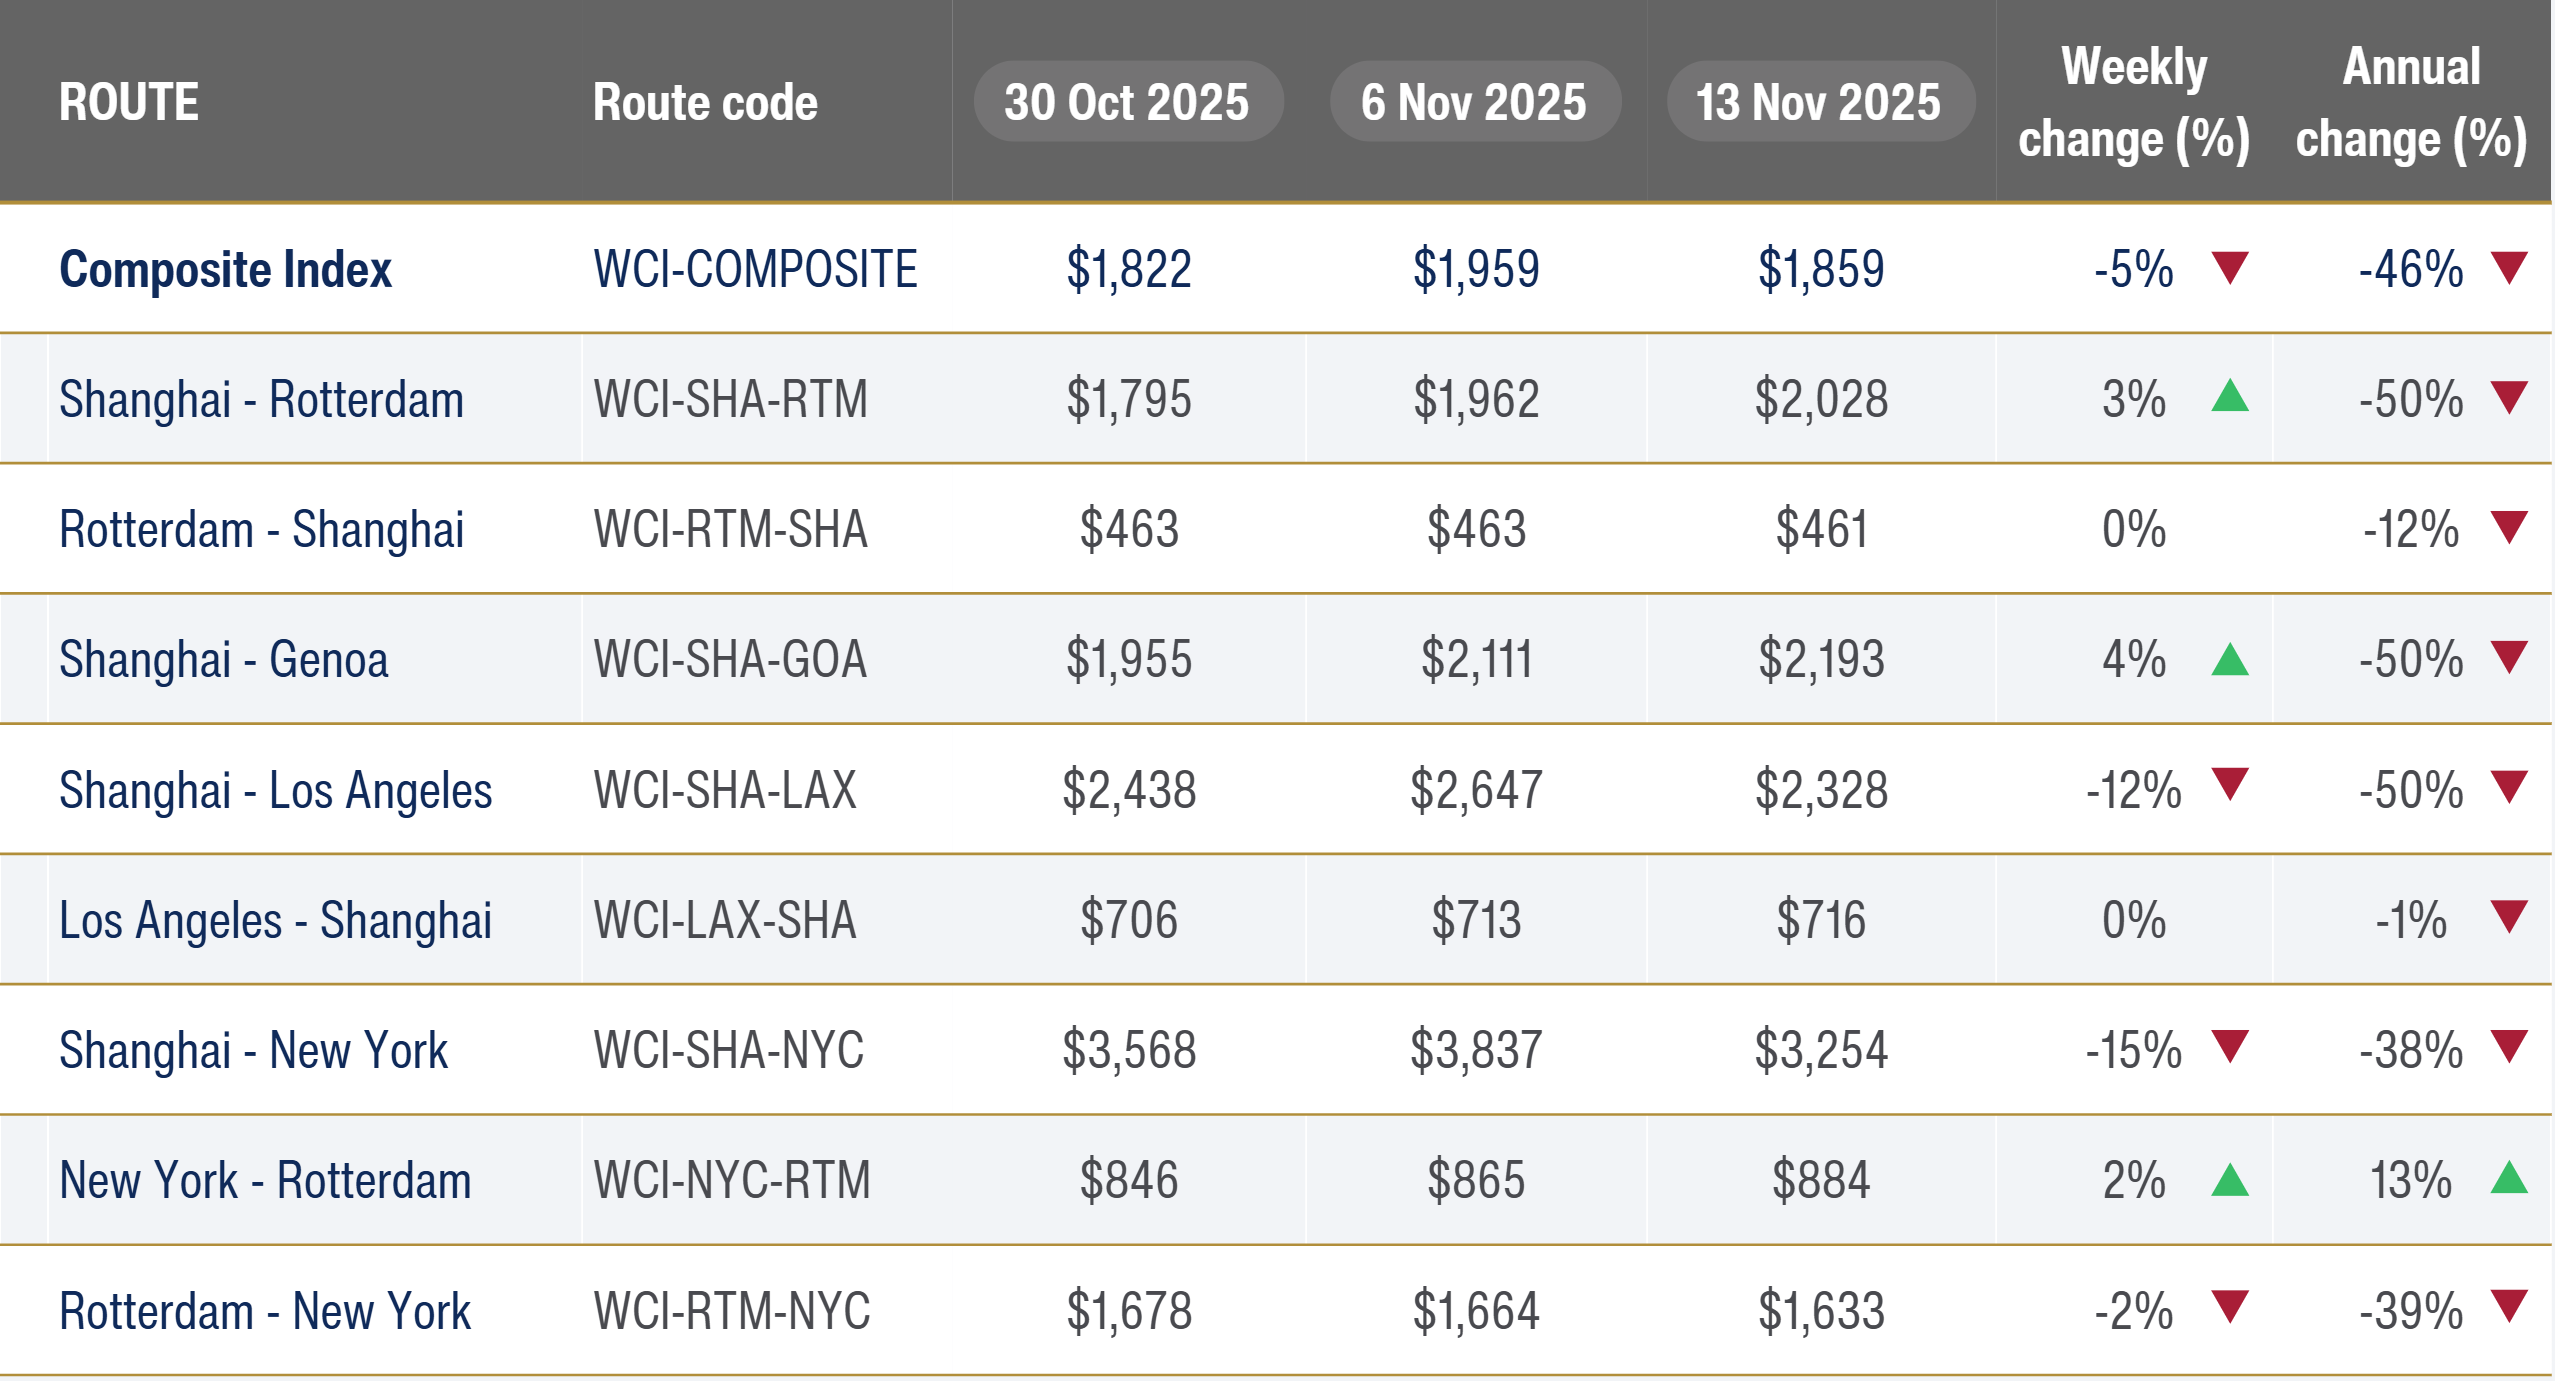Click green up arrow next to 13% annual change
The width and height of the screenshot is (2555, 1381).
(x=2509, y=1178)
